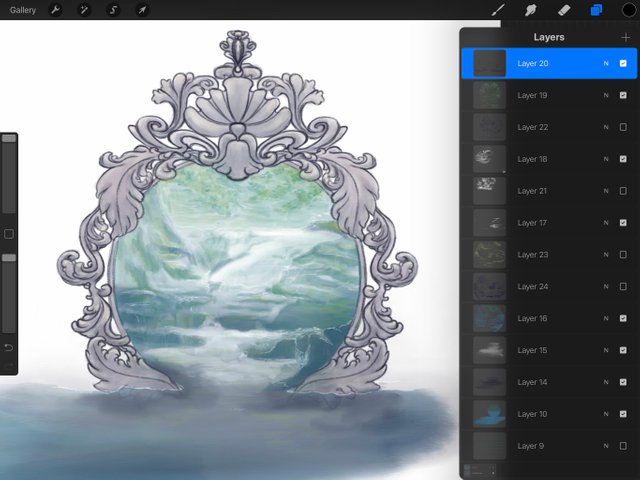Open blend mode N for Layer 22
The image size is (640, 480).
pyautogui.click(x=606, y=127)
